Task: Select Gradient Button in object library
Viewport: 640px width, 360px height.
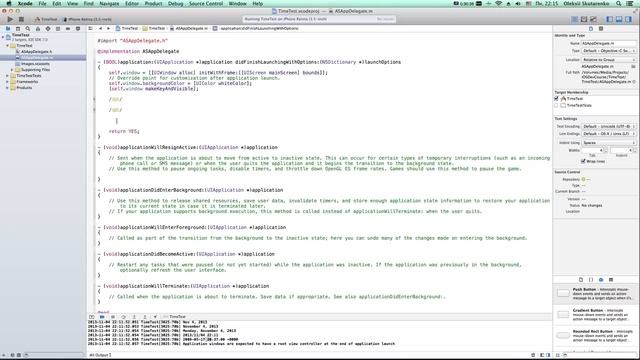Action: click(595, 314)
